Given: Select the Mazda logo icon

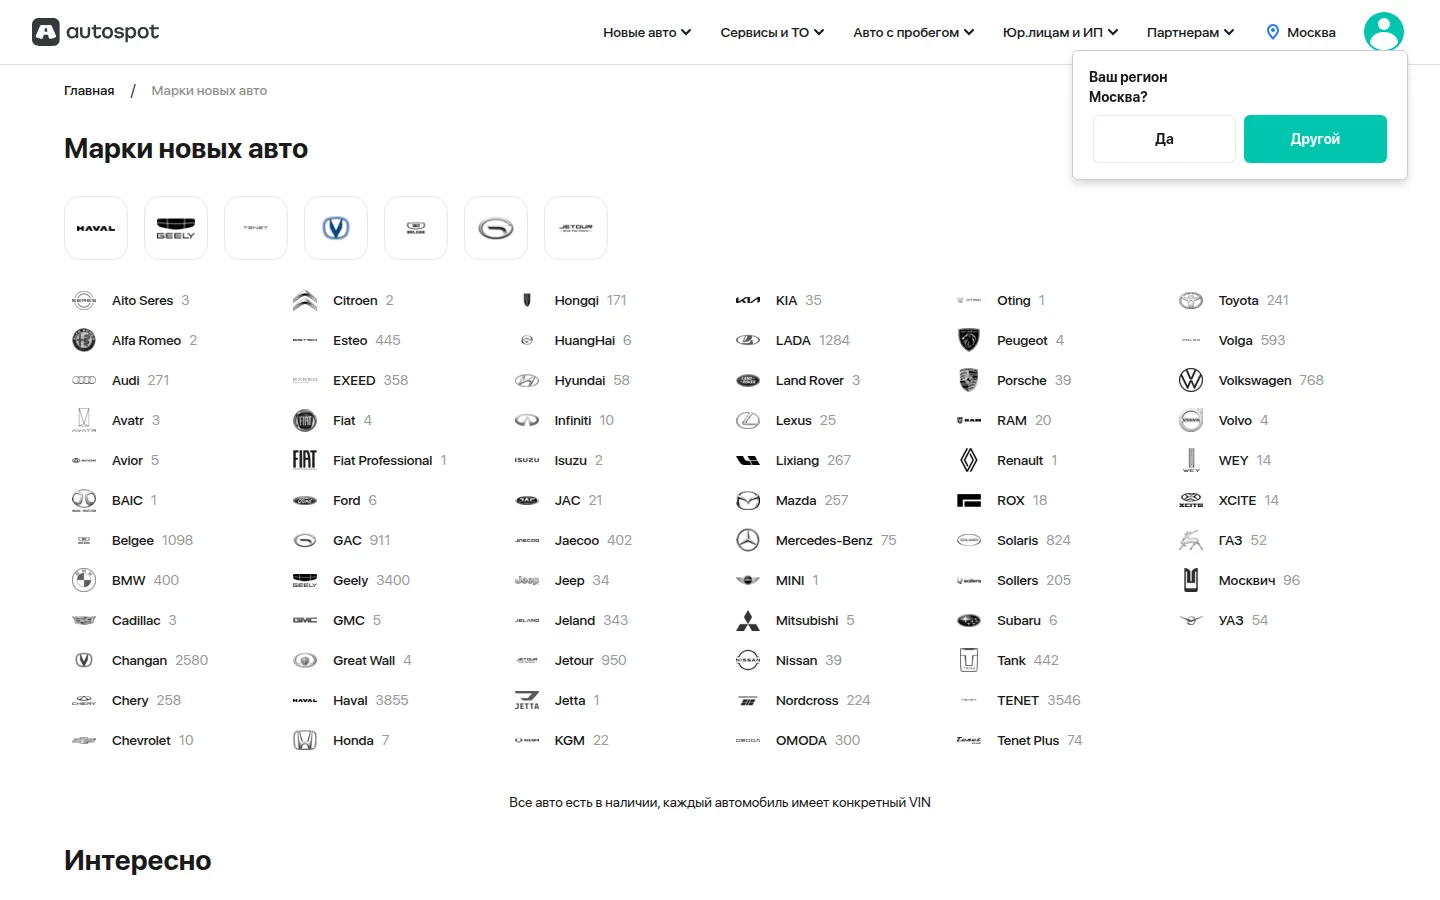Looking at the screenshot, I should click(748, 500).
